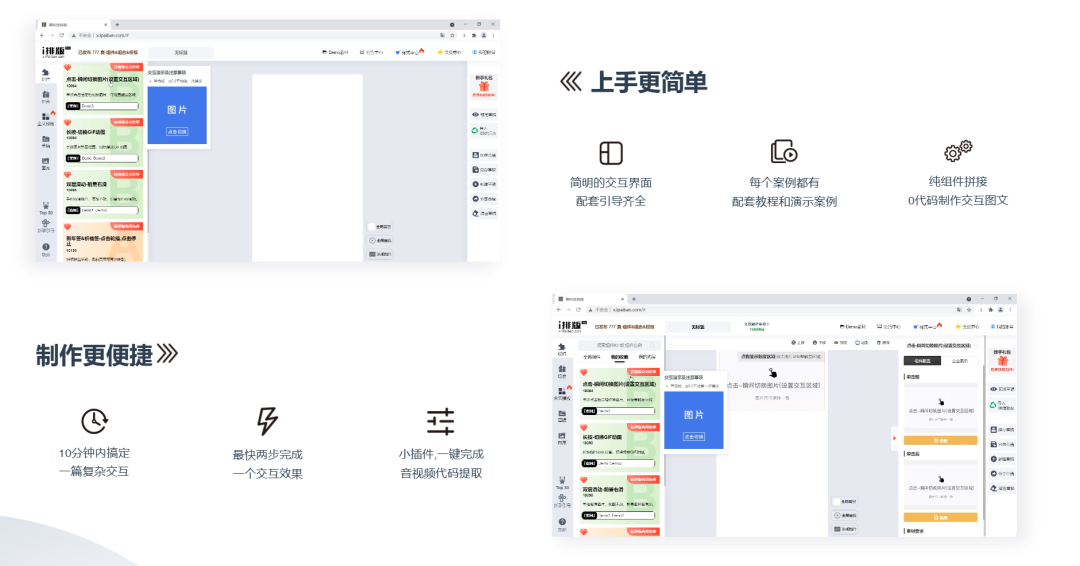Toggle the heart on 双层滑动 card in bottom screenshot
Viewport: 1080px width, 566px height.
pos(584,482)
